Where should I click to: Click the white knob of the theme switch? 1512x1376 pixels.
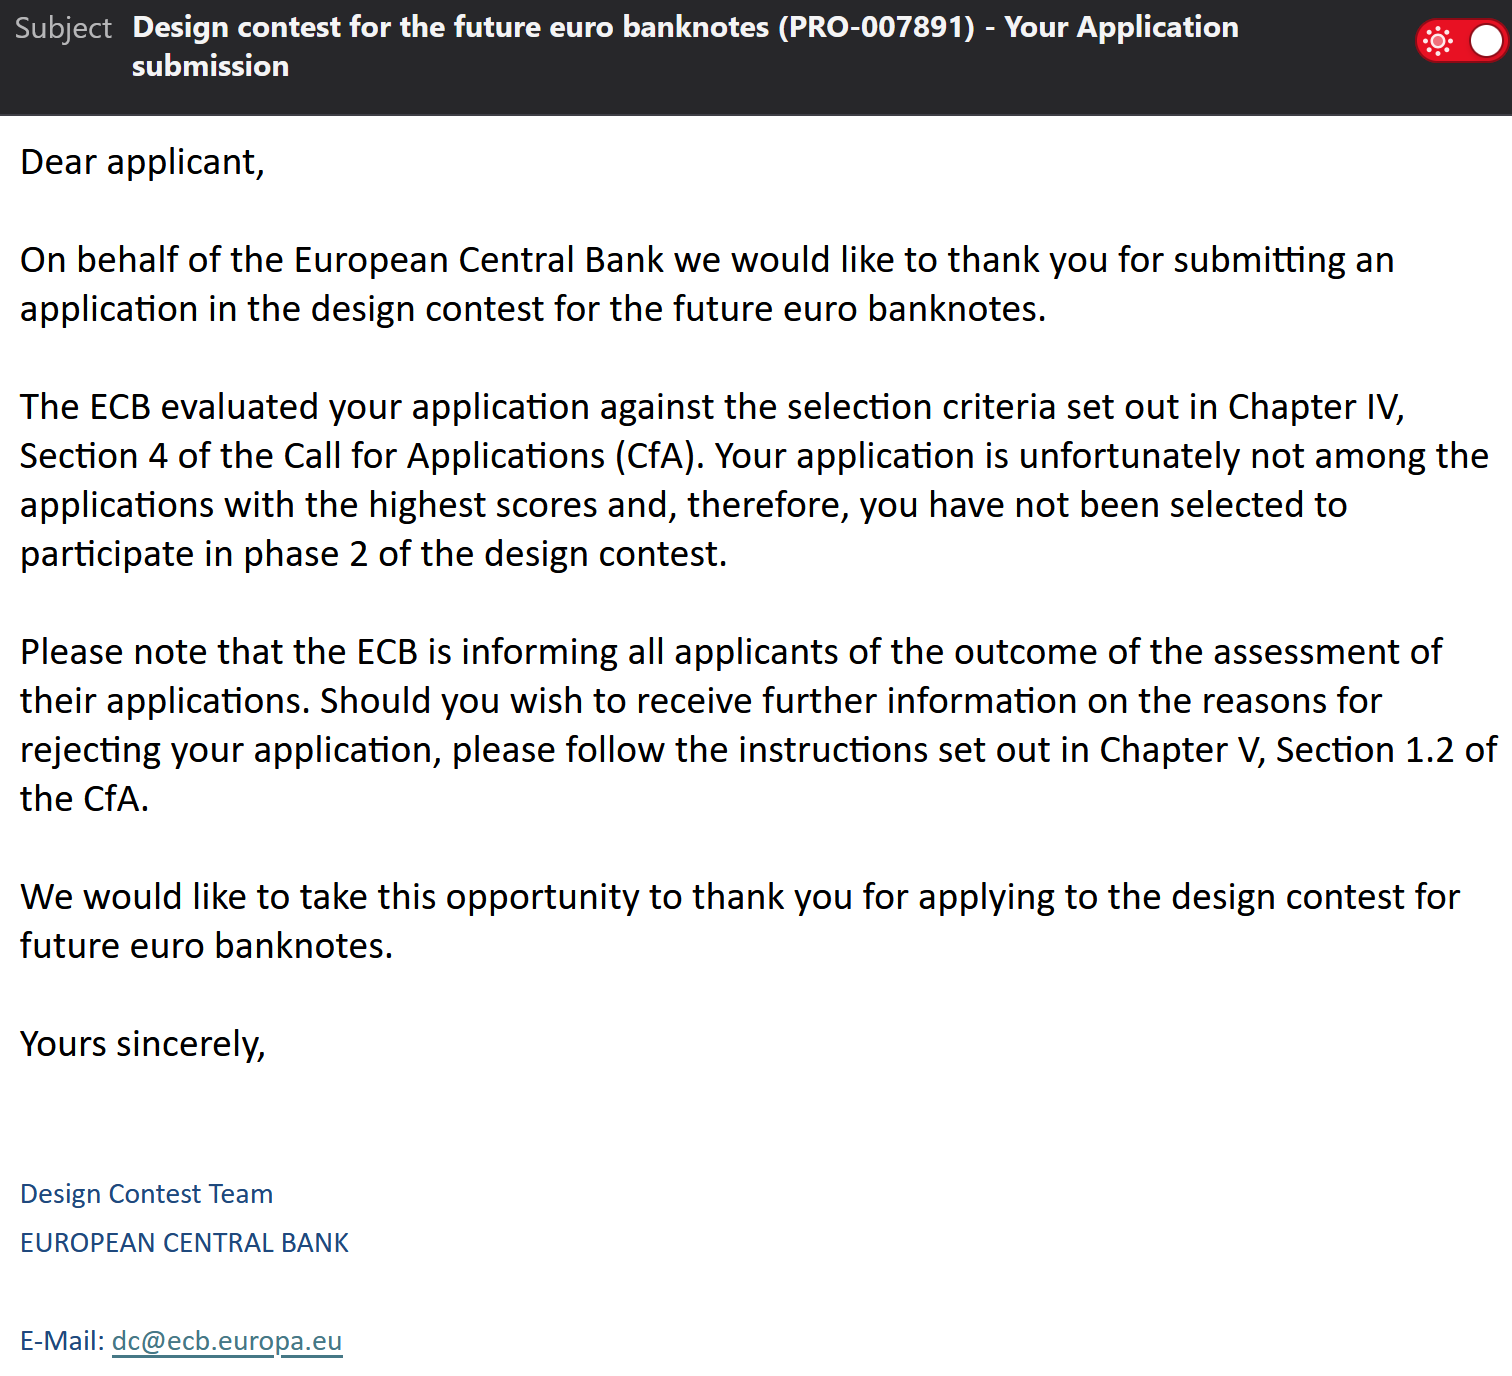point(1486,41)
